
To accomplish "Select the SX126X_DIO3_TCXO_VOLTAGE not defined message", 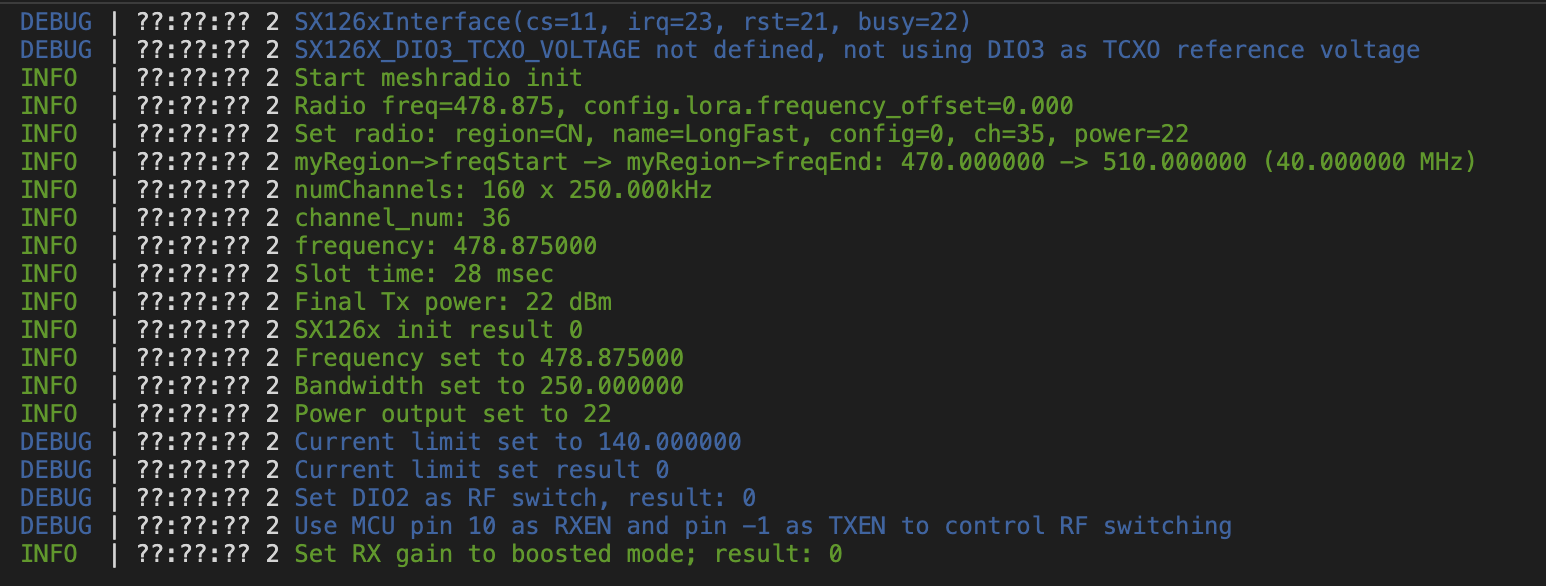I will (x=856, y=50).
